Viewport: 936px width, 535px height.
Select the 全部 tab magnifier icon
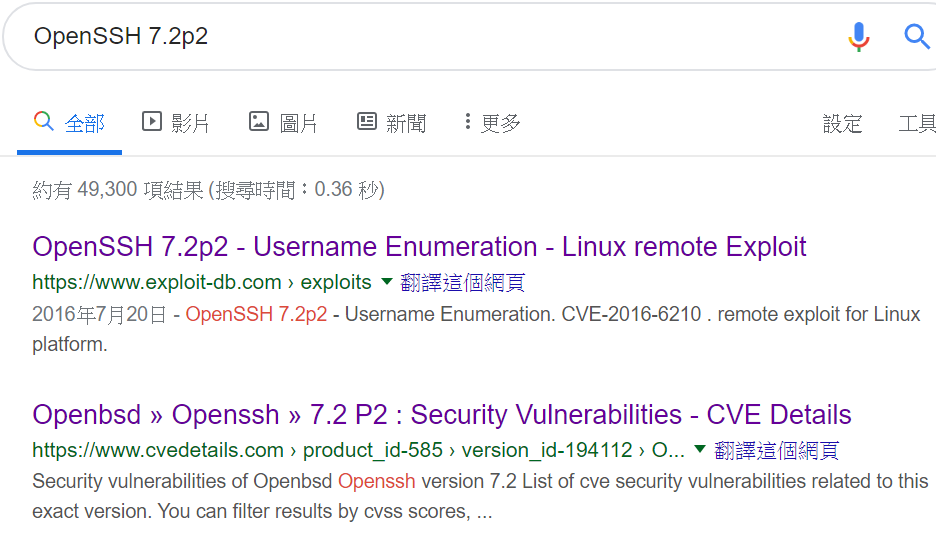pyautogui.click(x=44, y=121)
